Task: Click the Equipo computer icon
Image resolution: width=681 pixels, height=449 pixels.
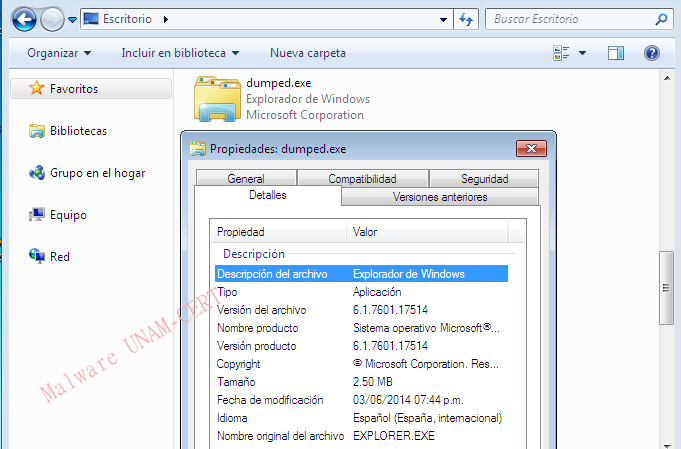Action: tap(37, 215)
